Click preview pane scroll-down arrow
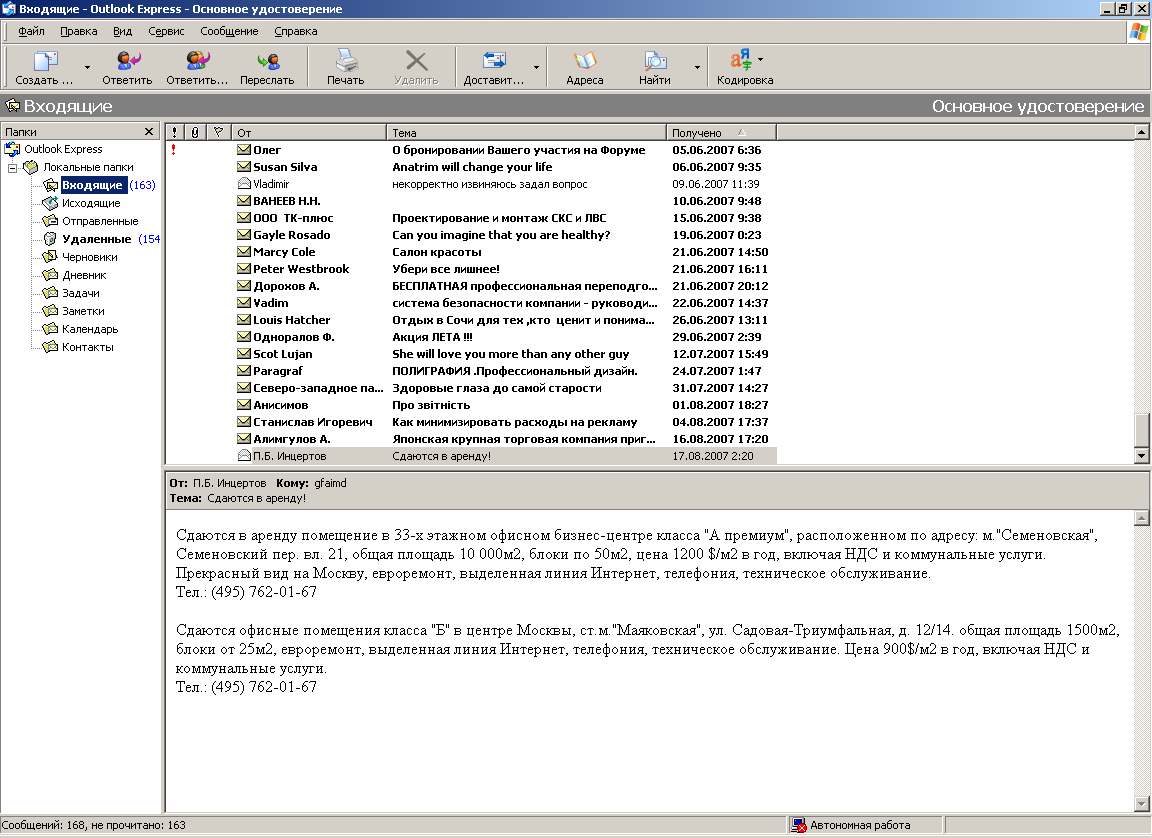 (1142, 804)
